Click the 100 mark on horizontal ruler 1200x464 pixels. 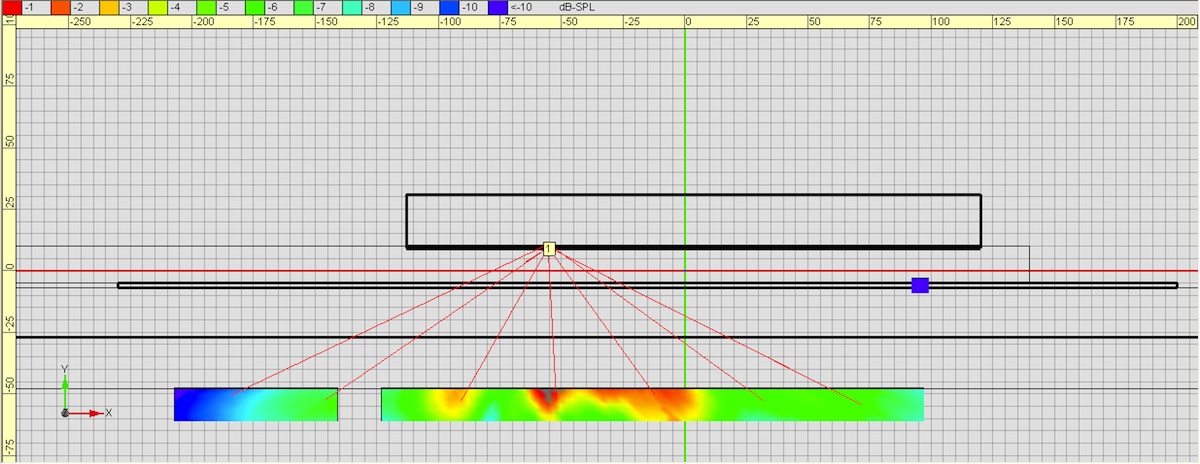[943, 21]
